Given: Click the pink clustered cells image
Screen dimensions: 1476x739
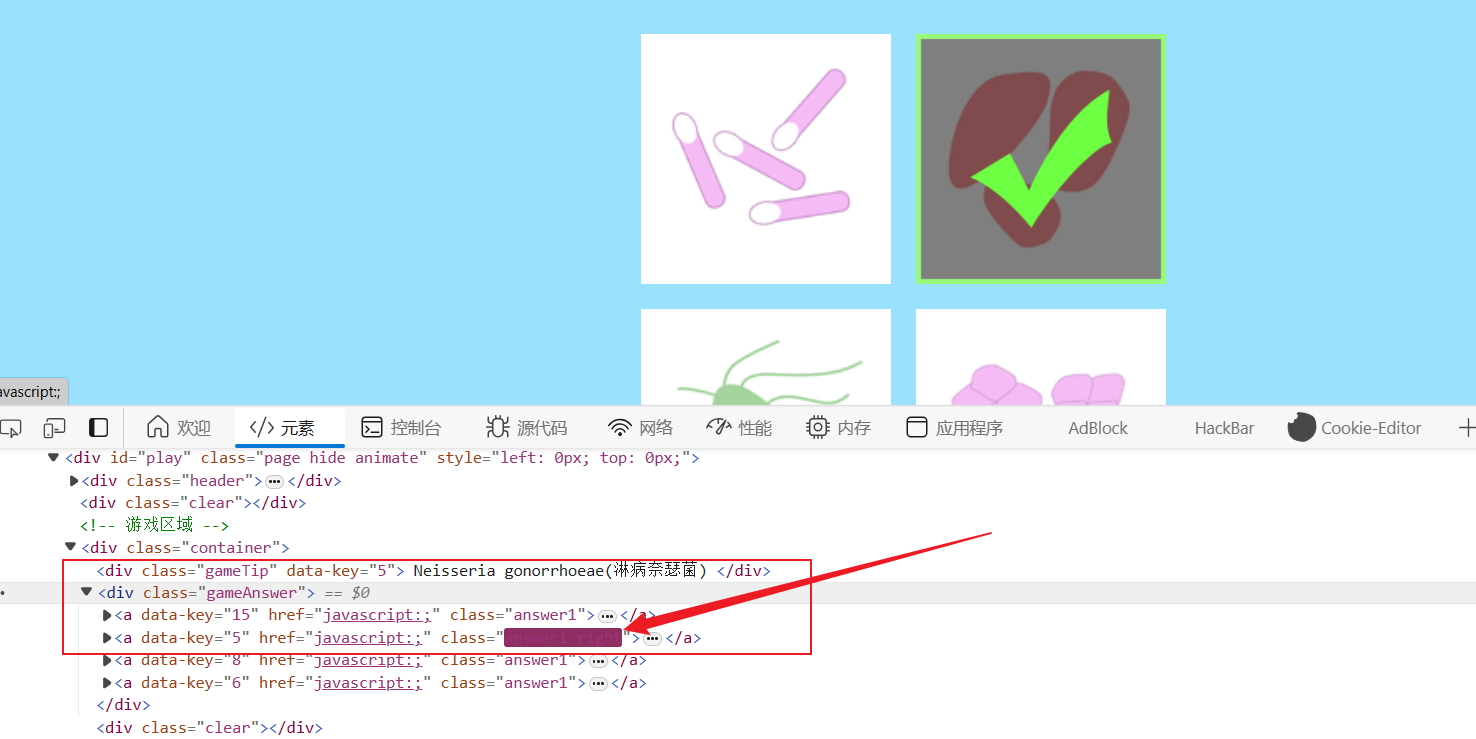Looking at the screenshot, I should click(x=1041, y=357).
